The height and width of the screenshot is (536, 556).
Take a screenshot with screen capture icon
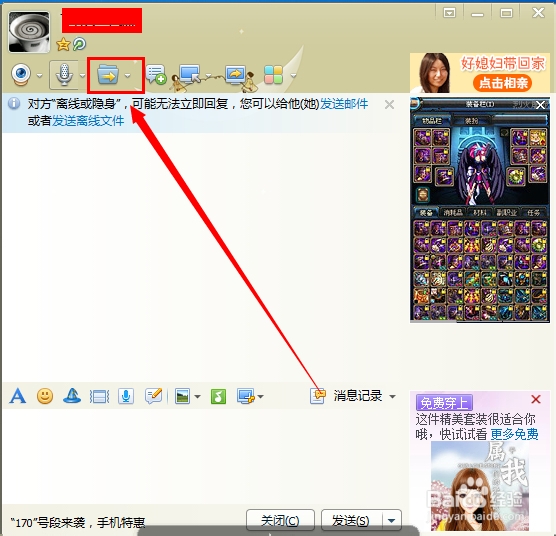pyautogui.click(x=246, y=396)
